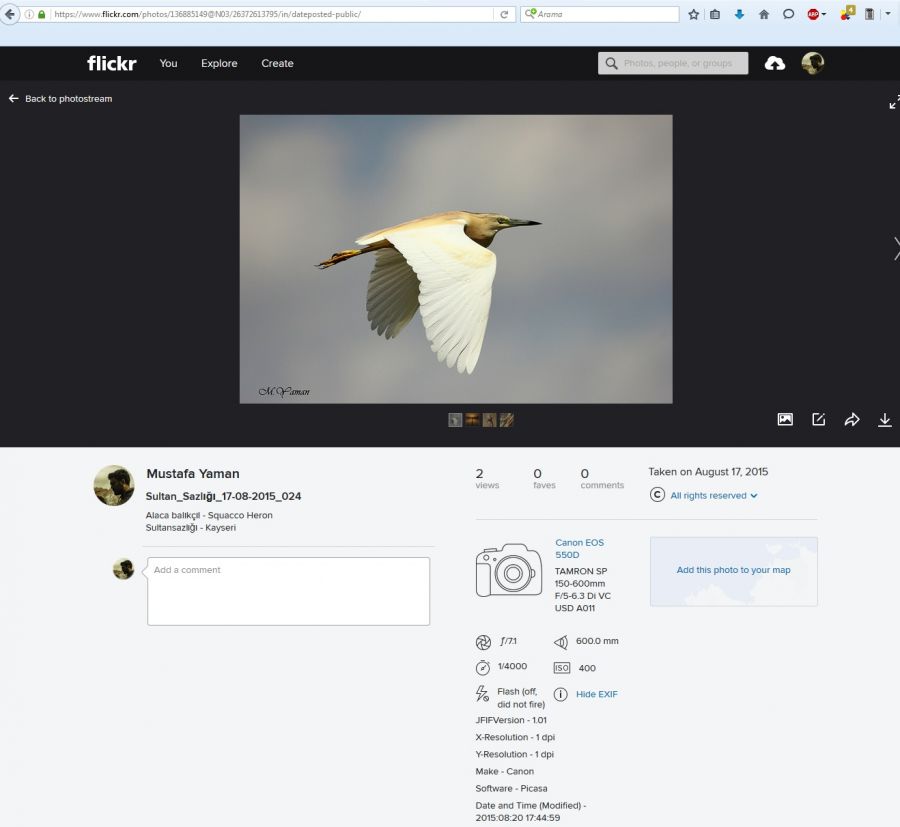Click the add to album image icon
The image size is (900, 827).
pyautogui.click(x=785, y=420)
